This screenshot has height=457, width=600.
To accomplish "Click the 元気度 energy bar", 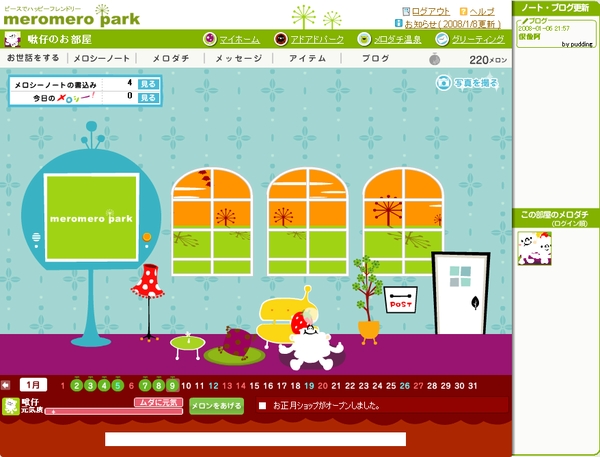I will (114, 411).
